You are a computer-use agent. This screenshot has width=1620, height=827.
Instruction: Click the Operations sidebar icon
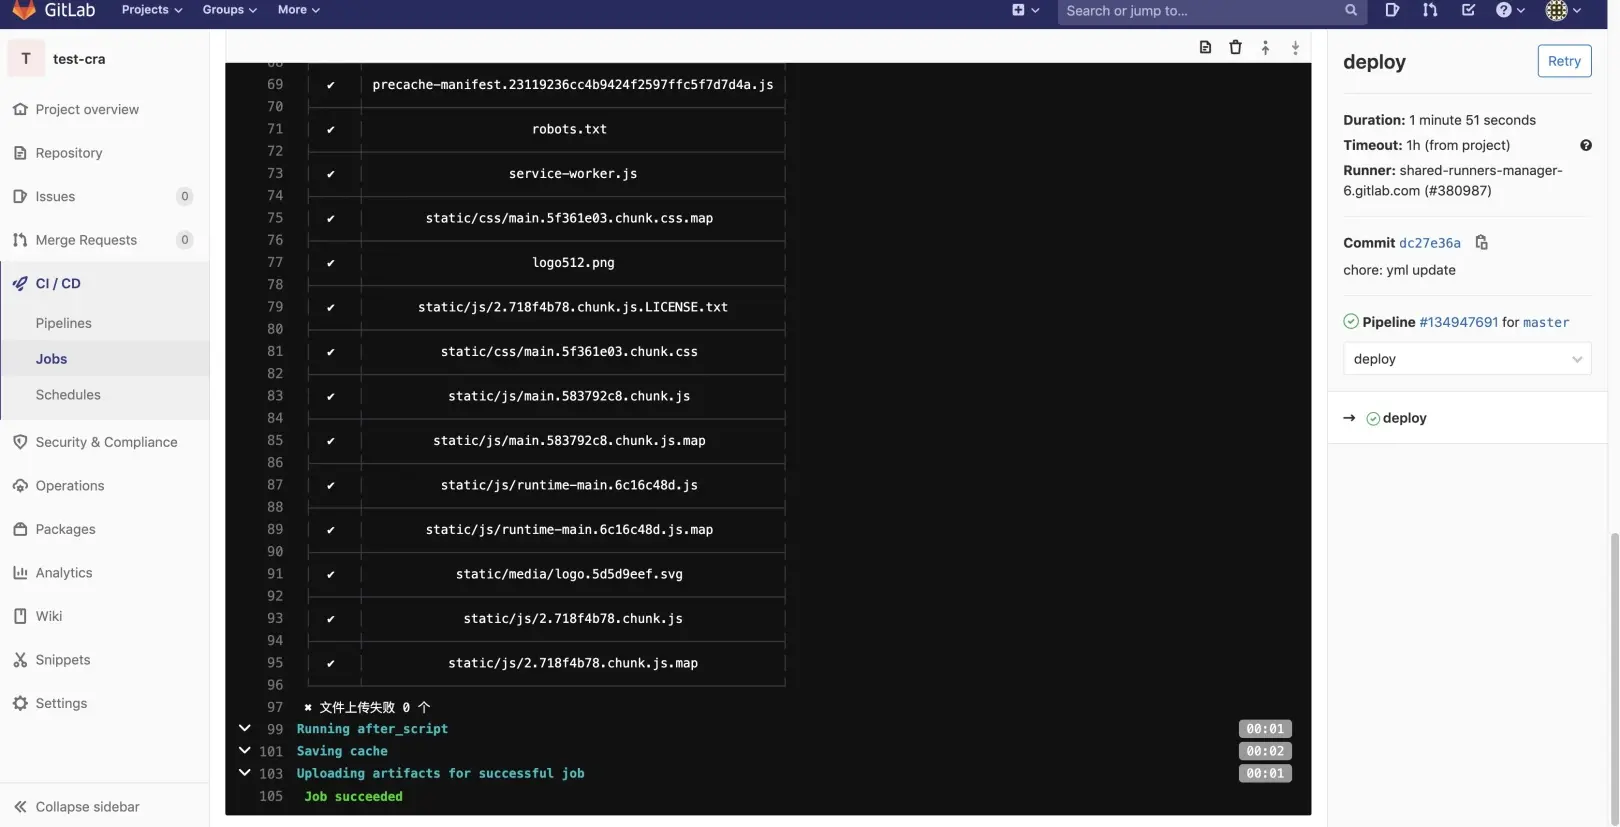(20, 486)
